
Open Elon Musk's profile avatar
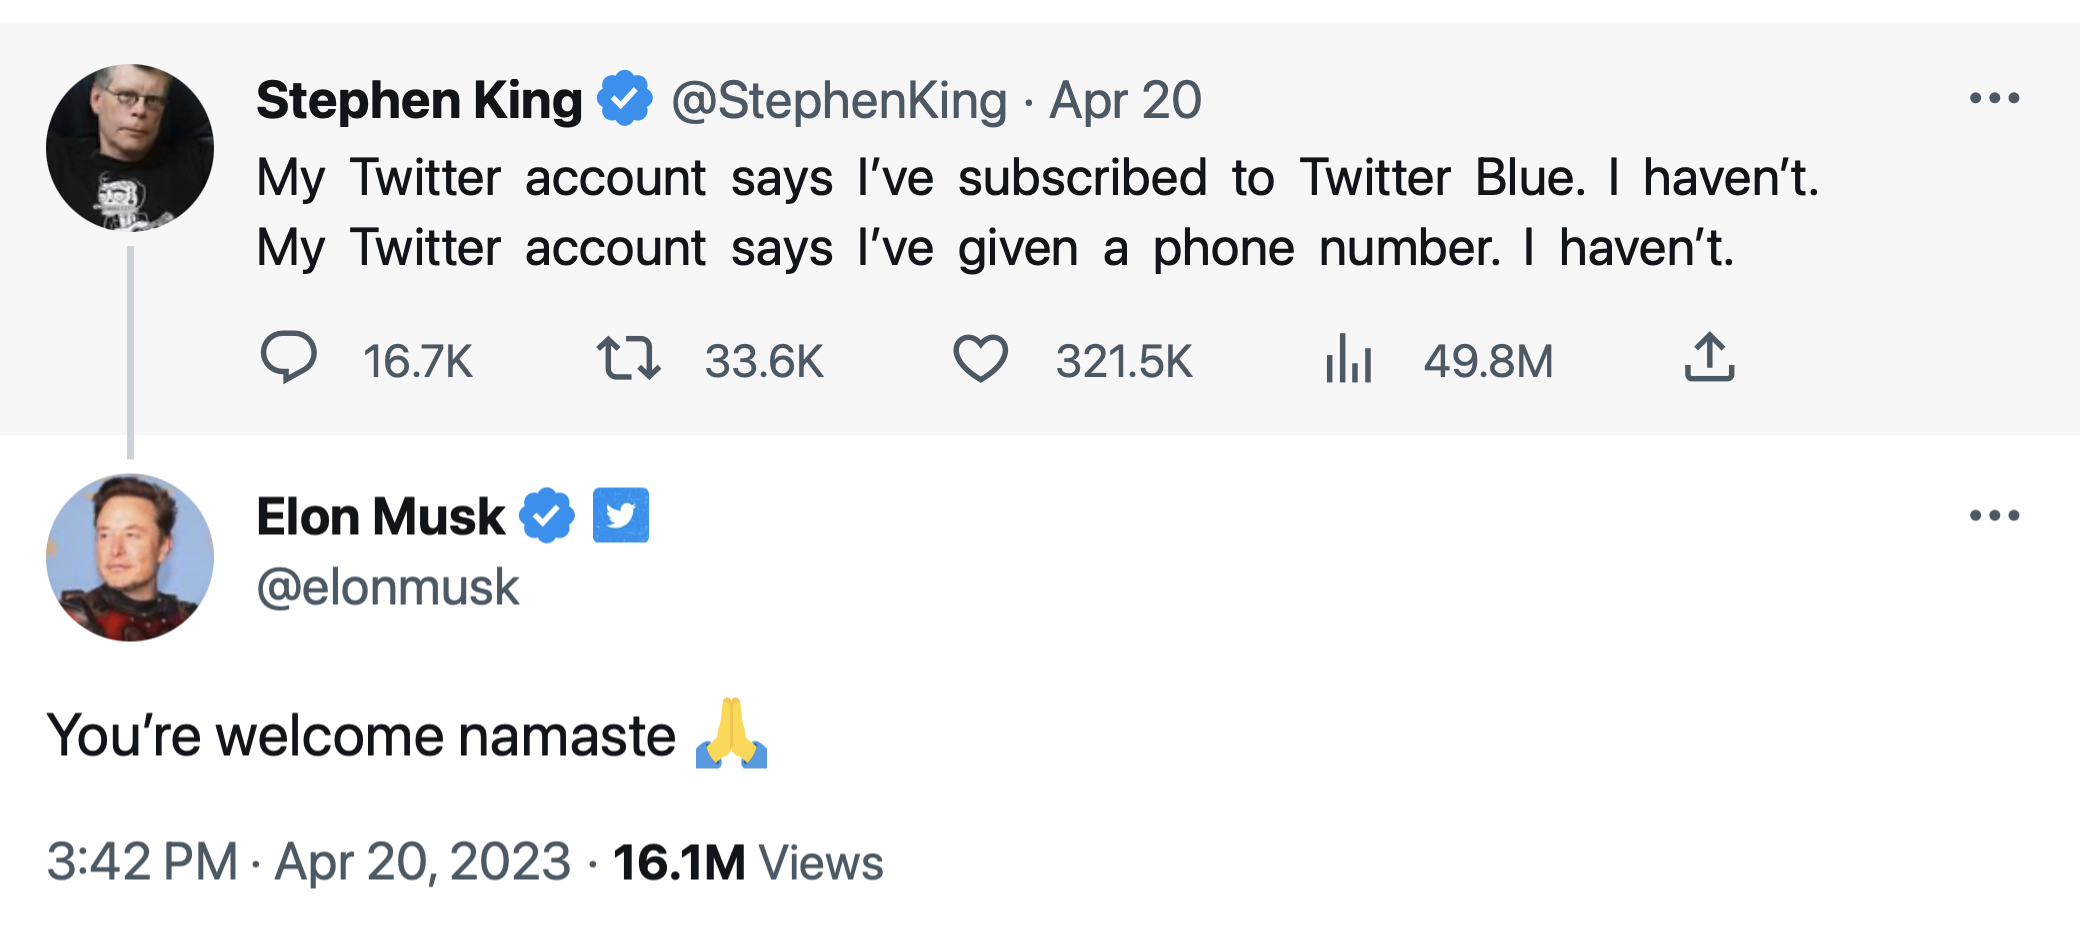pos(130,557)
